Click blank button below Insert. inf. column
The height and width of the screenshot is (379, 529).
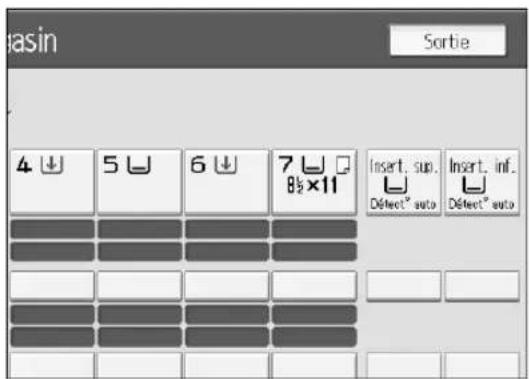tap(482, 286)
